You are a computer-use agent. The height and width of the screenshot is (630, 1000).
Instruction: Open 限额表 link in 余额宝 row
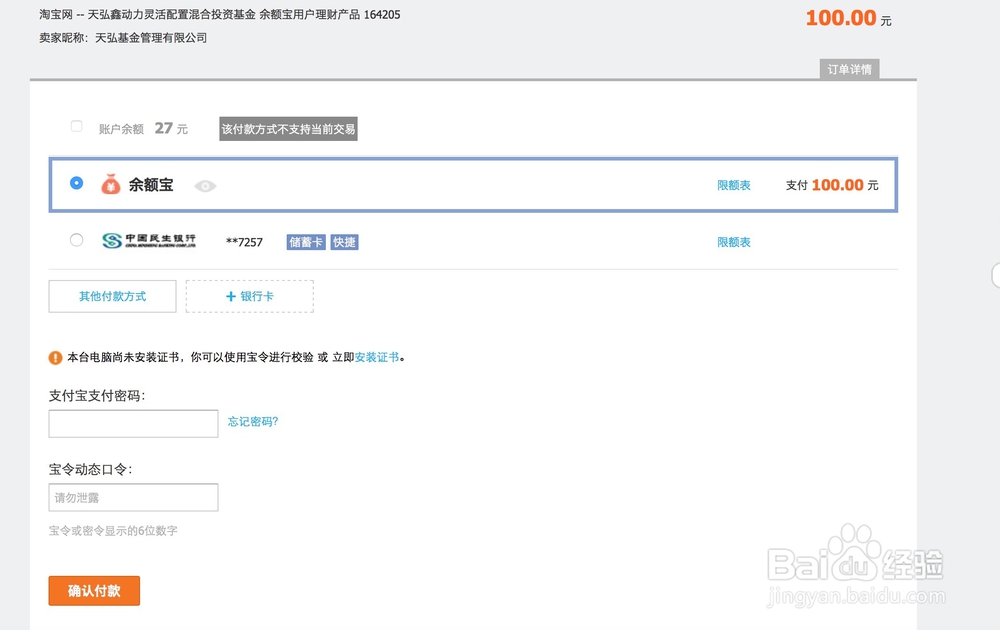733,186
